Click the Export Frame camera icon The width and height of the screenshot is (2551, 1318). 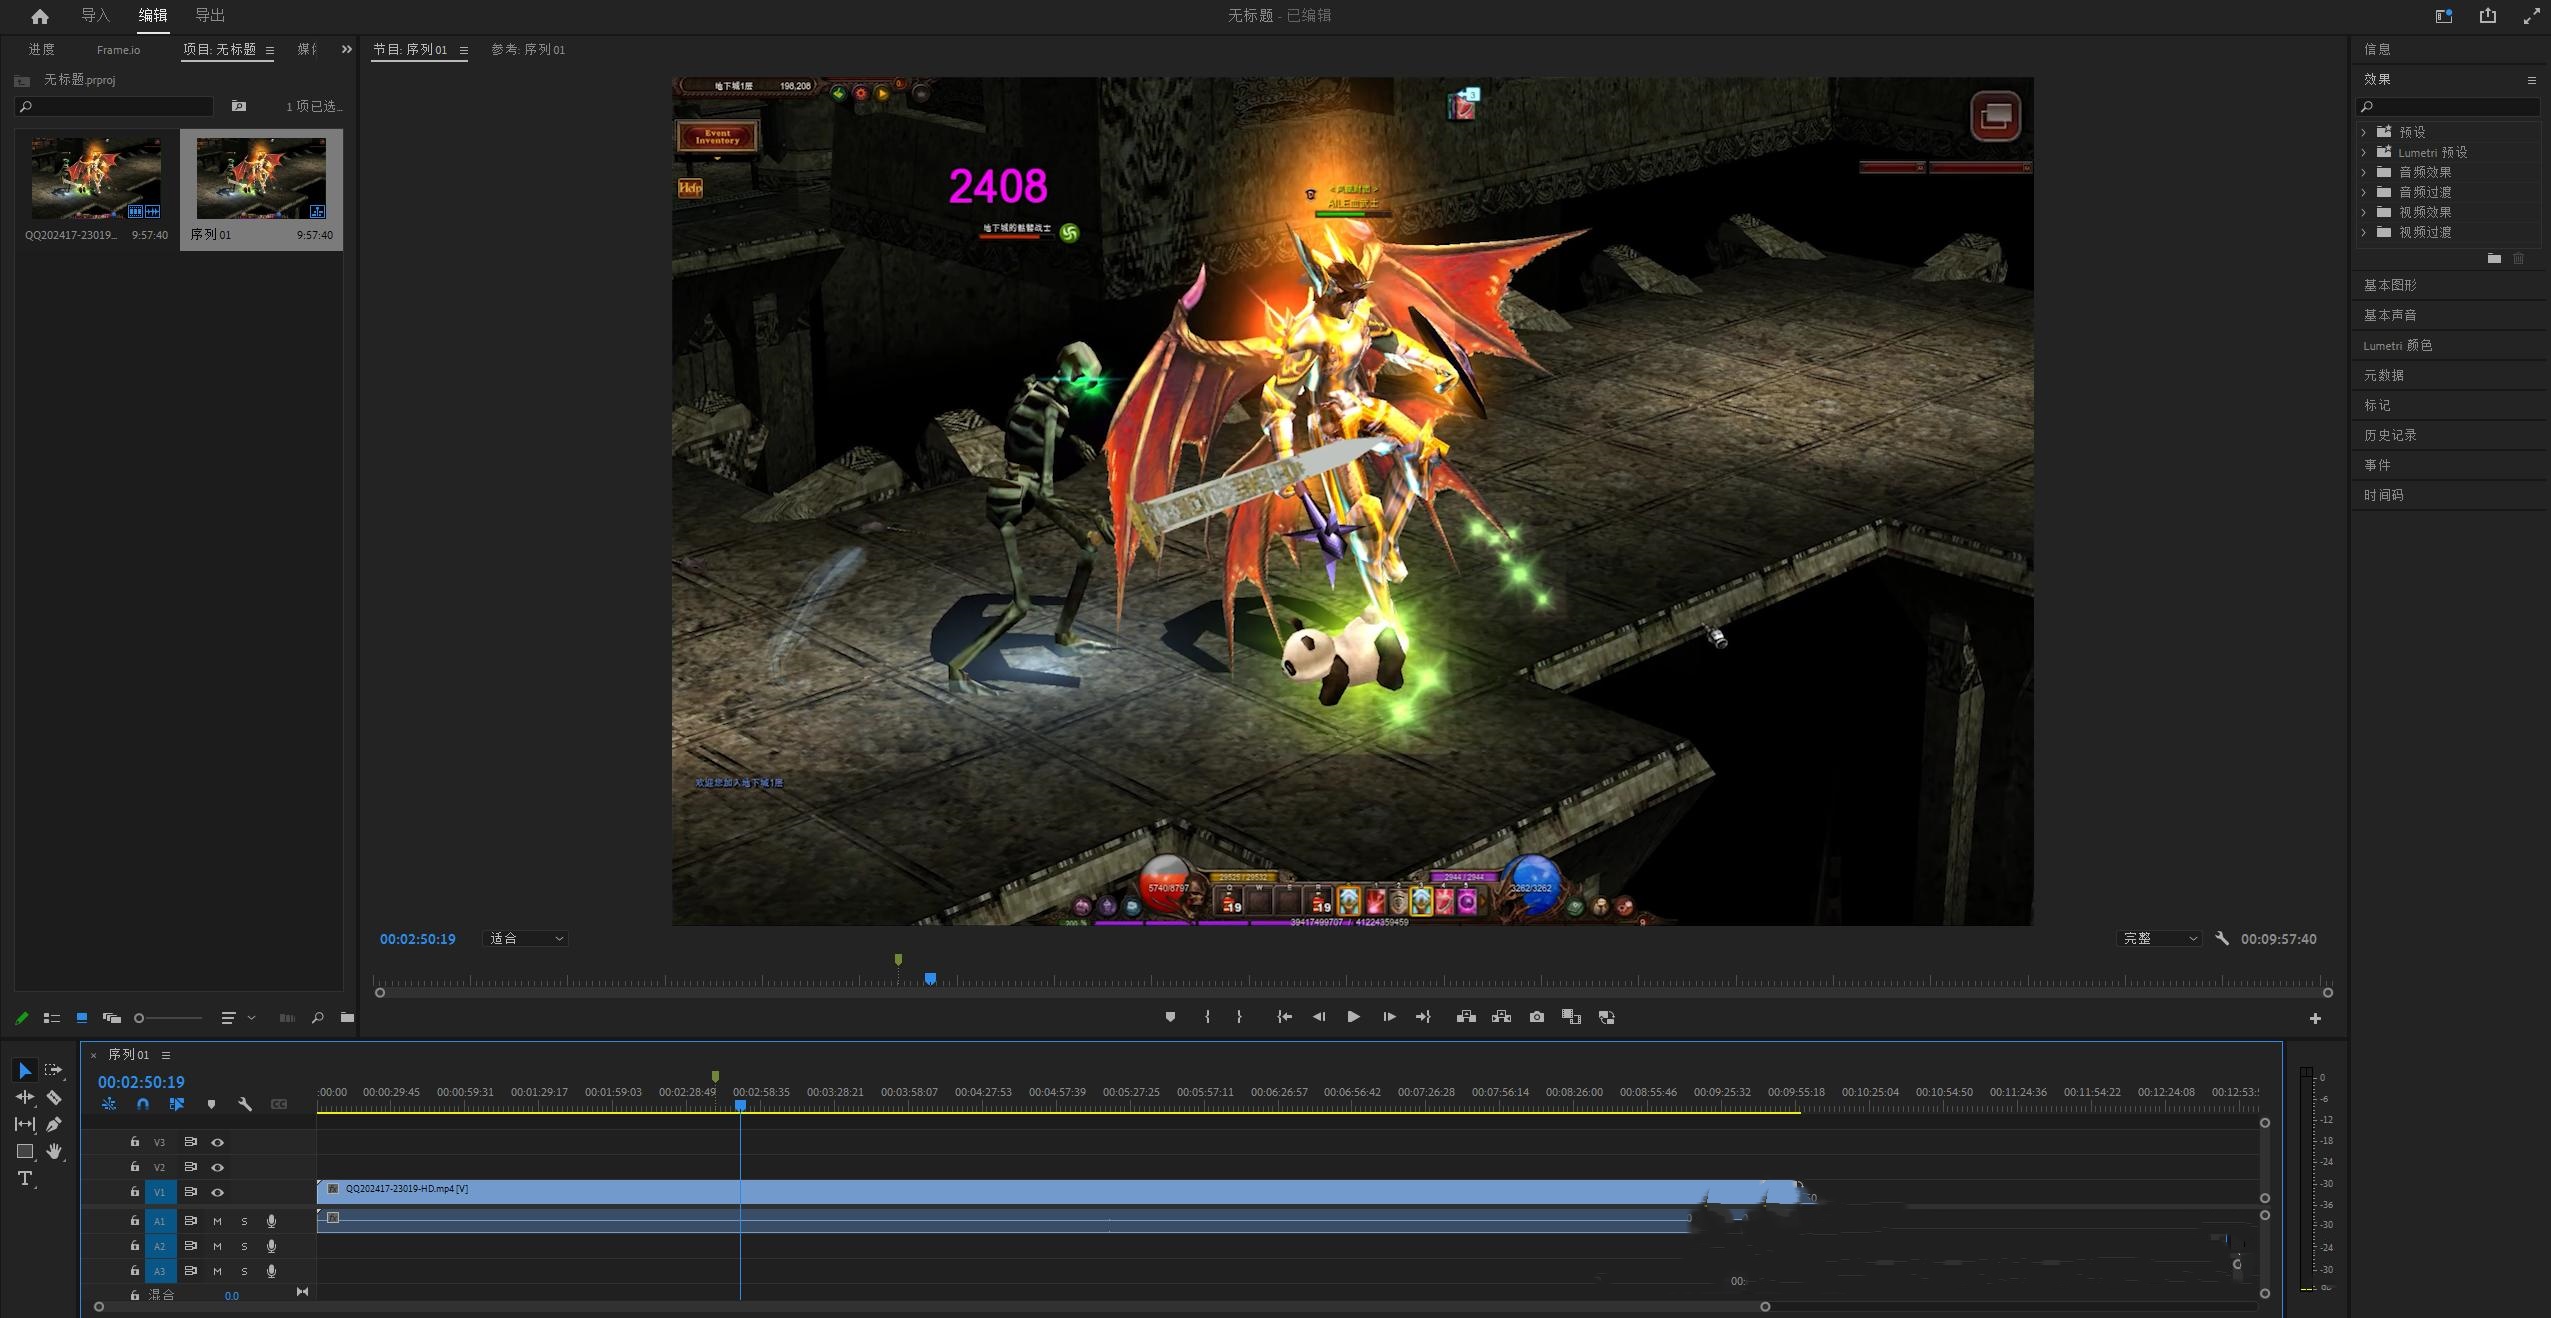pyautogui.click(x=1536, y=1017)
